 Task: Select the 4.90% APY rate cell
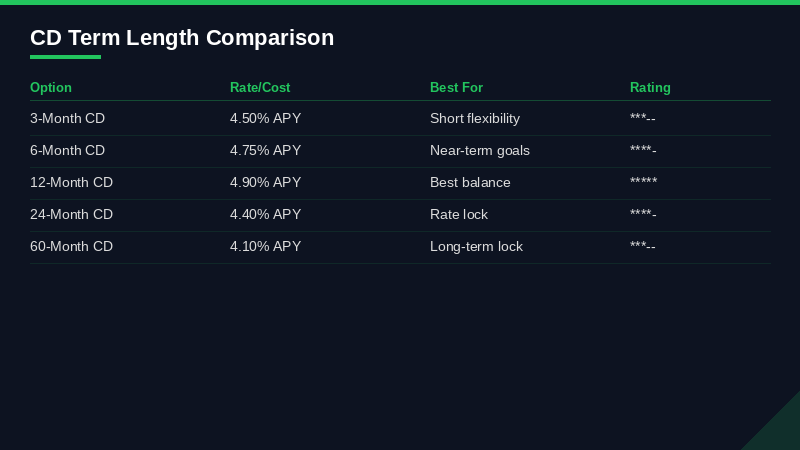pyautogui.click(x=265, y=183)
